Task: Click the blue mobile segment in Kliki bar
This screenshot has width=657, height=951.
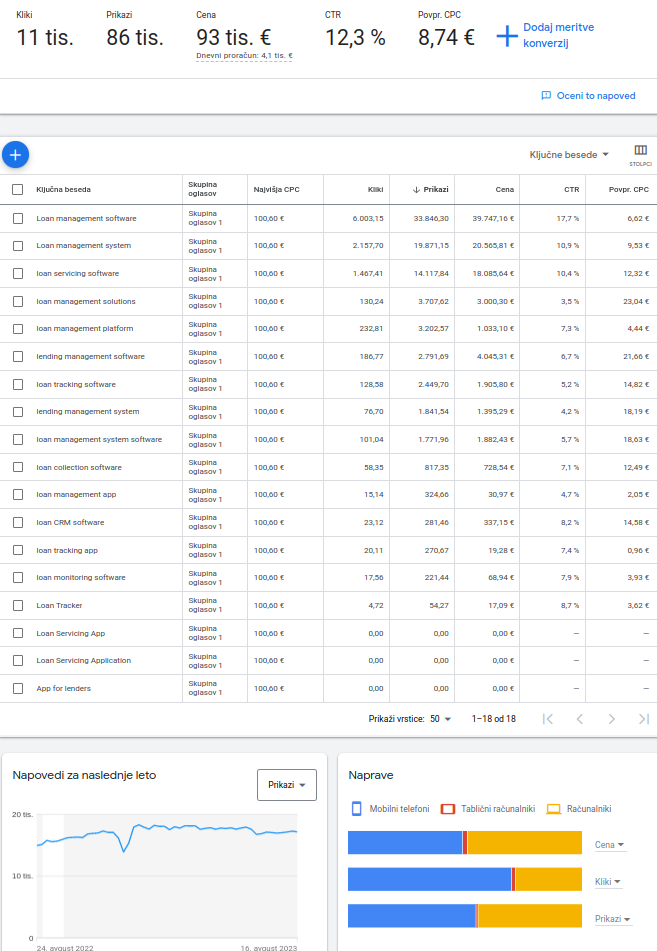Action: click(x=429, y=879)
